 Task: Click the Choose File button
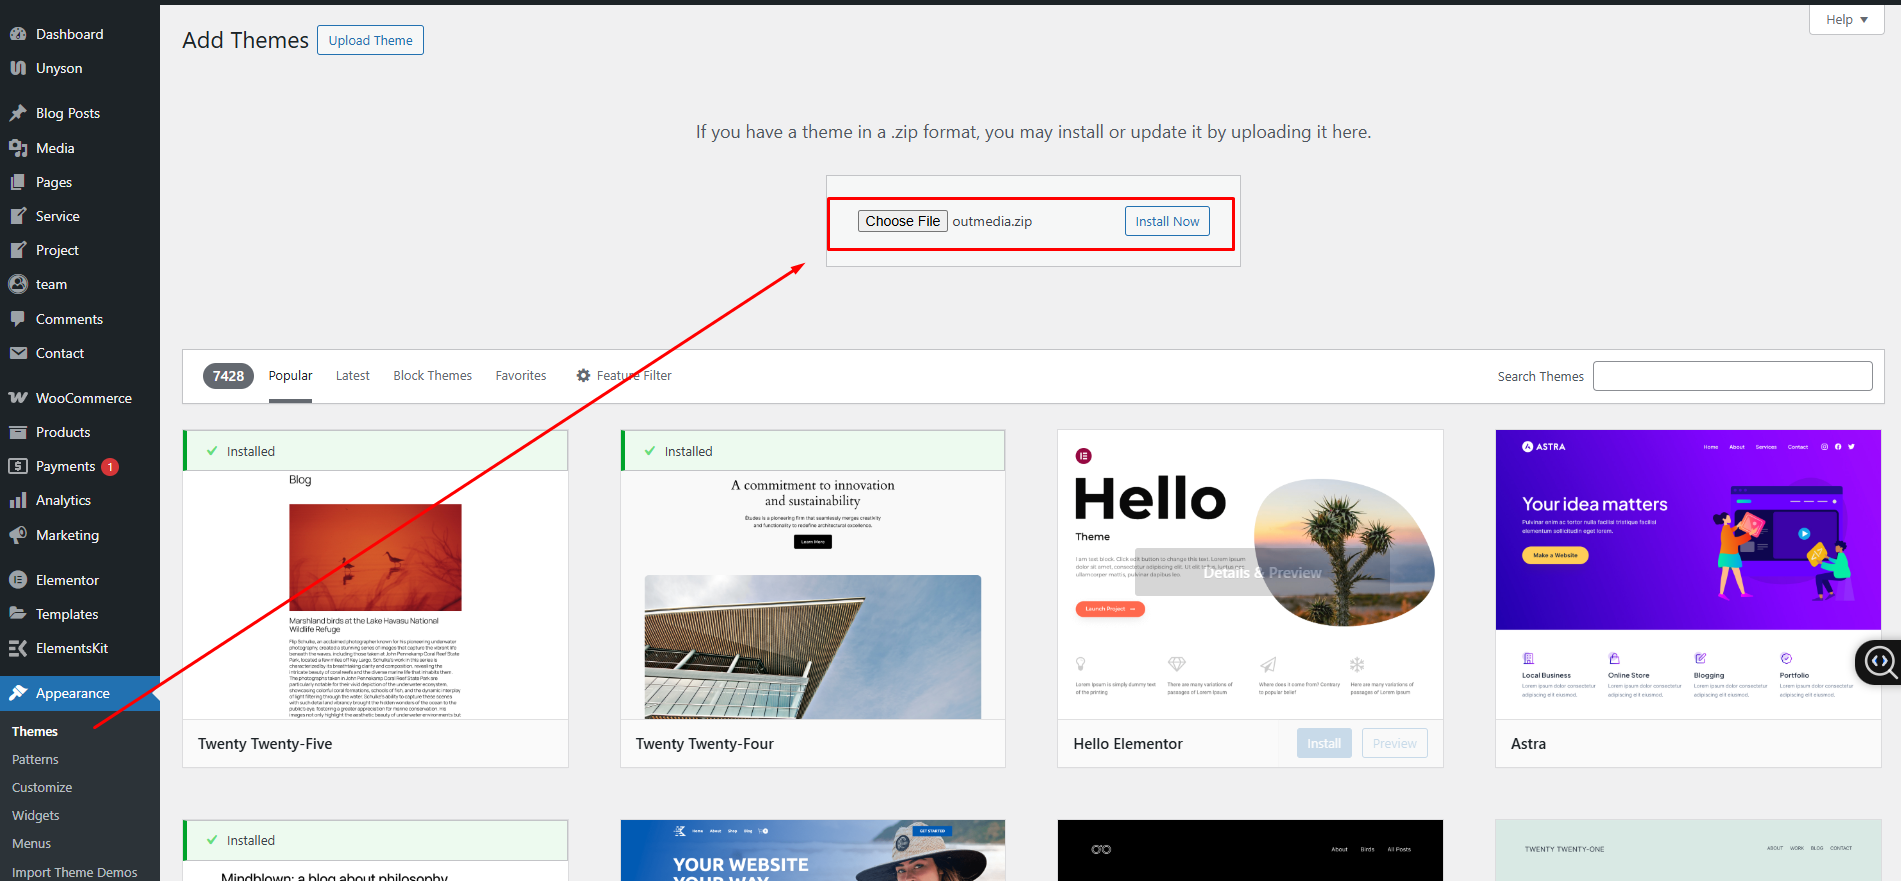click(902, 221)
